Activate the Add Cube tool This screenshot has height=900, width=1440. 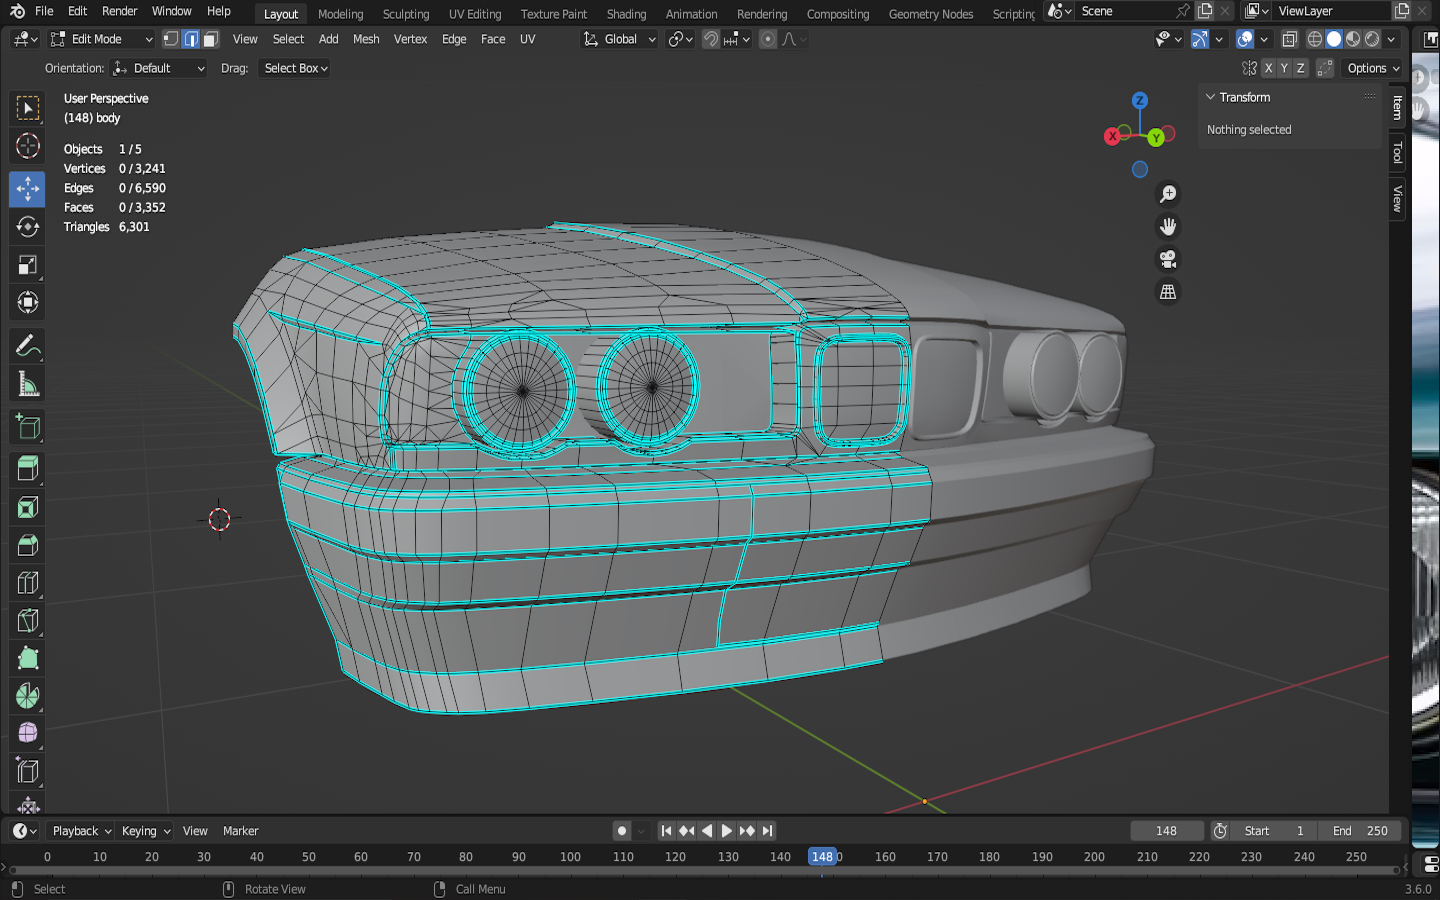[x=27, y=428]
